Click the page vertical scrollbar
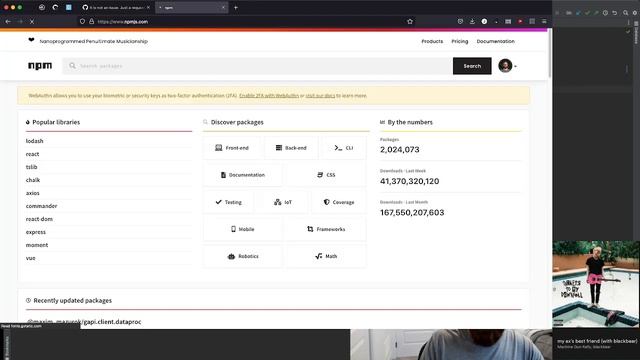The width and height of the screenshot is (640, 360). 549,53
